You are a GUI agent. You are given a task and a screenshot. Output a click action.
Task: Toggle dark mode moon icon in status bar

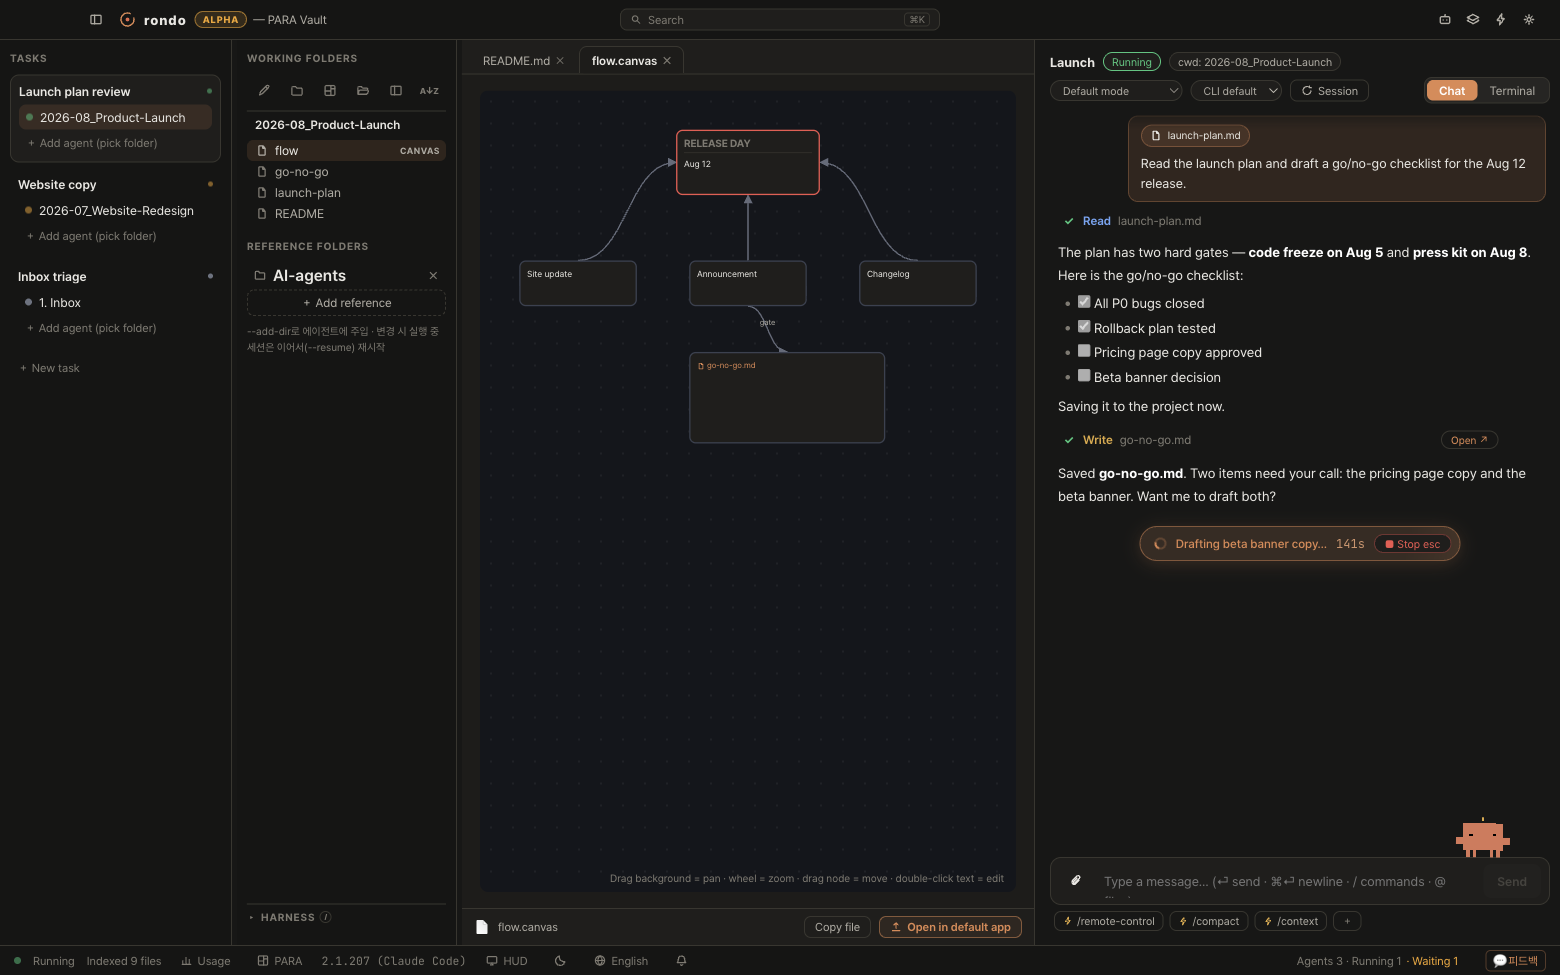point(560,961)
